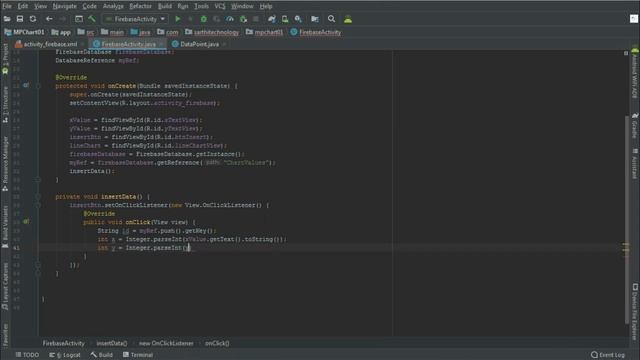Click the mpchart01 package breadcrumb
Image resolution: width=640 pixels, height=360 pixels.
tap(264, 32)
